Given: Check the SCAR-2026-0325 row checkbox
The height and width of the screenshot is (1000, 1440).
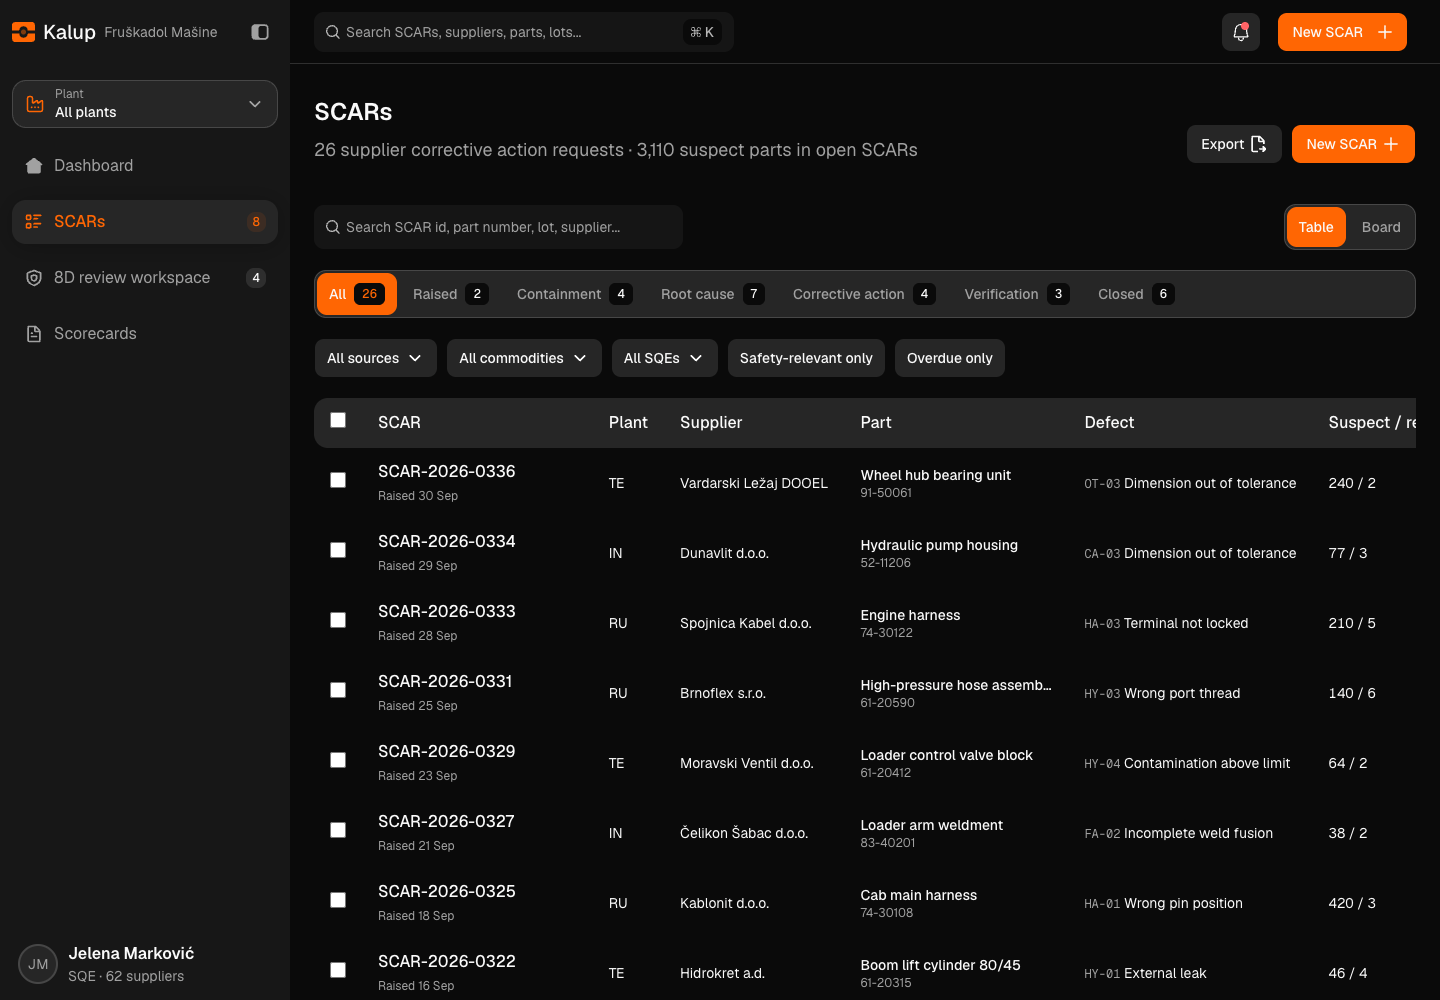Looking at the screenshot, I should click(338, 900).
